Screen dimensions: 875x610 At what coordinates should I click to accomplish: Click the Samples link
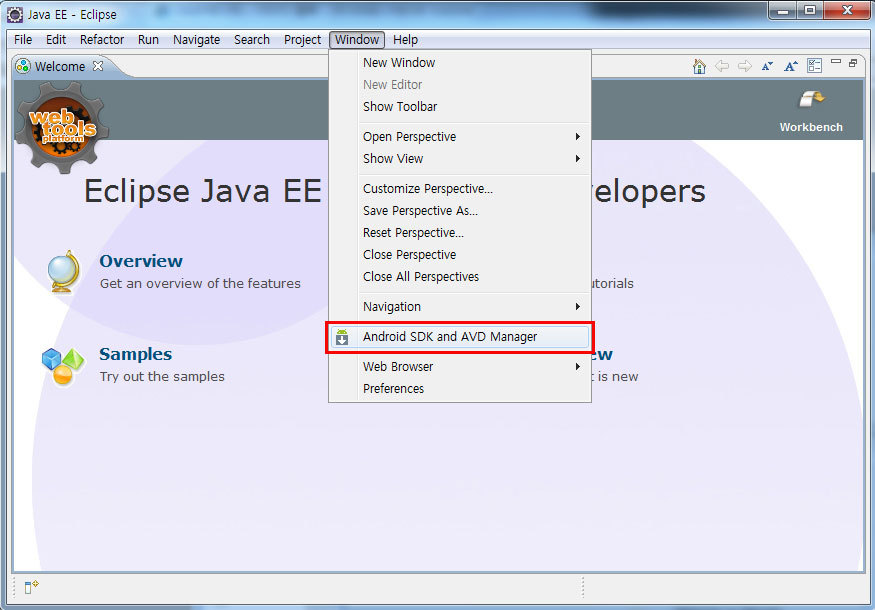(136, 354)
